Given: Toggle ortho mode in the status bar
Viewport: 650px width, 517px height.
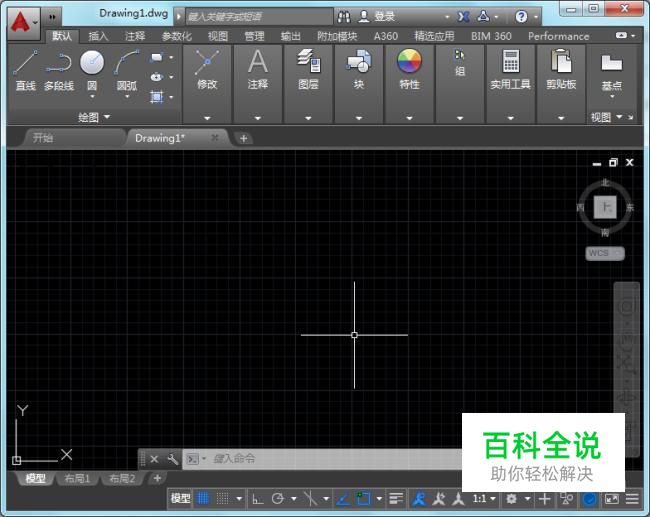Looking at the screenshot, I should tap(257, 499).
